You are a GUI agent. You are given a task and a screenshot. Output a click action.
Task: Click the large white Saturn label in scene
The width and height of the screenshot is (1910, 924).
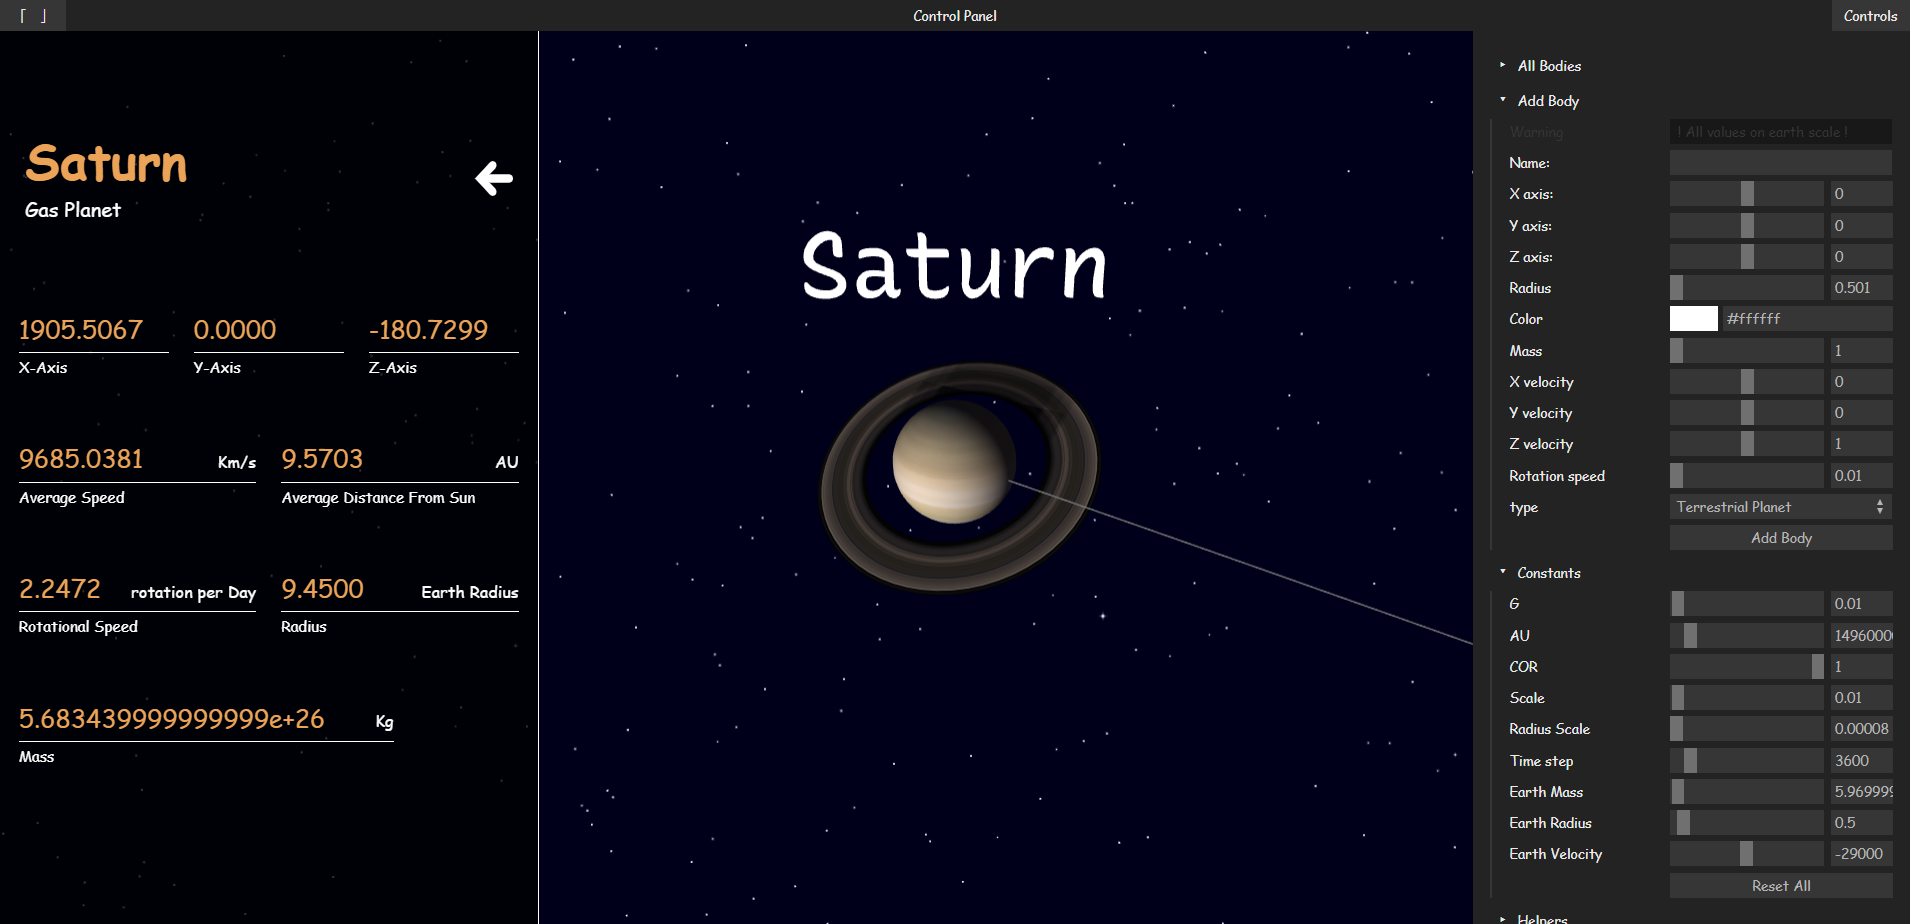point(954,266)
